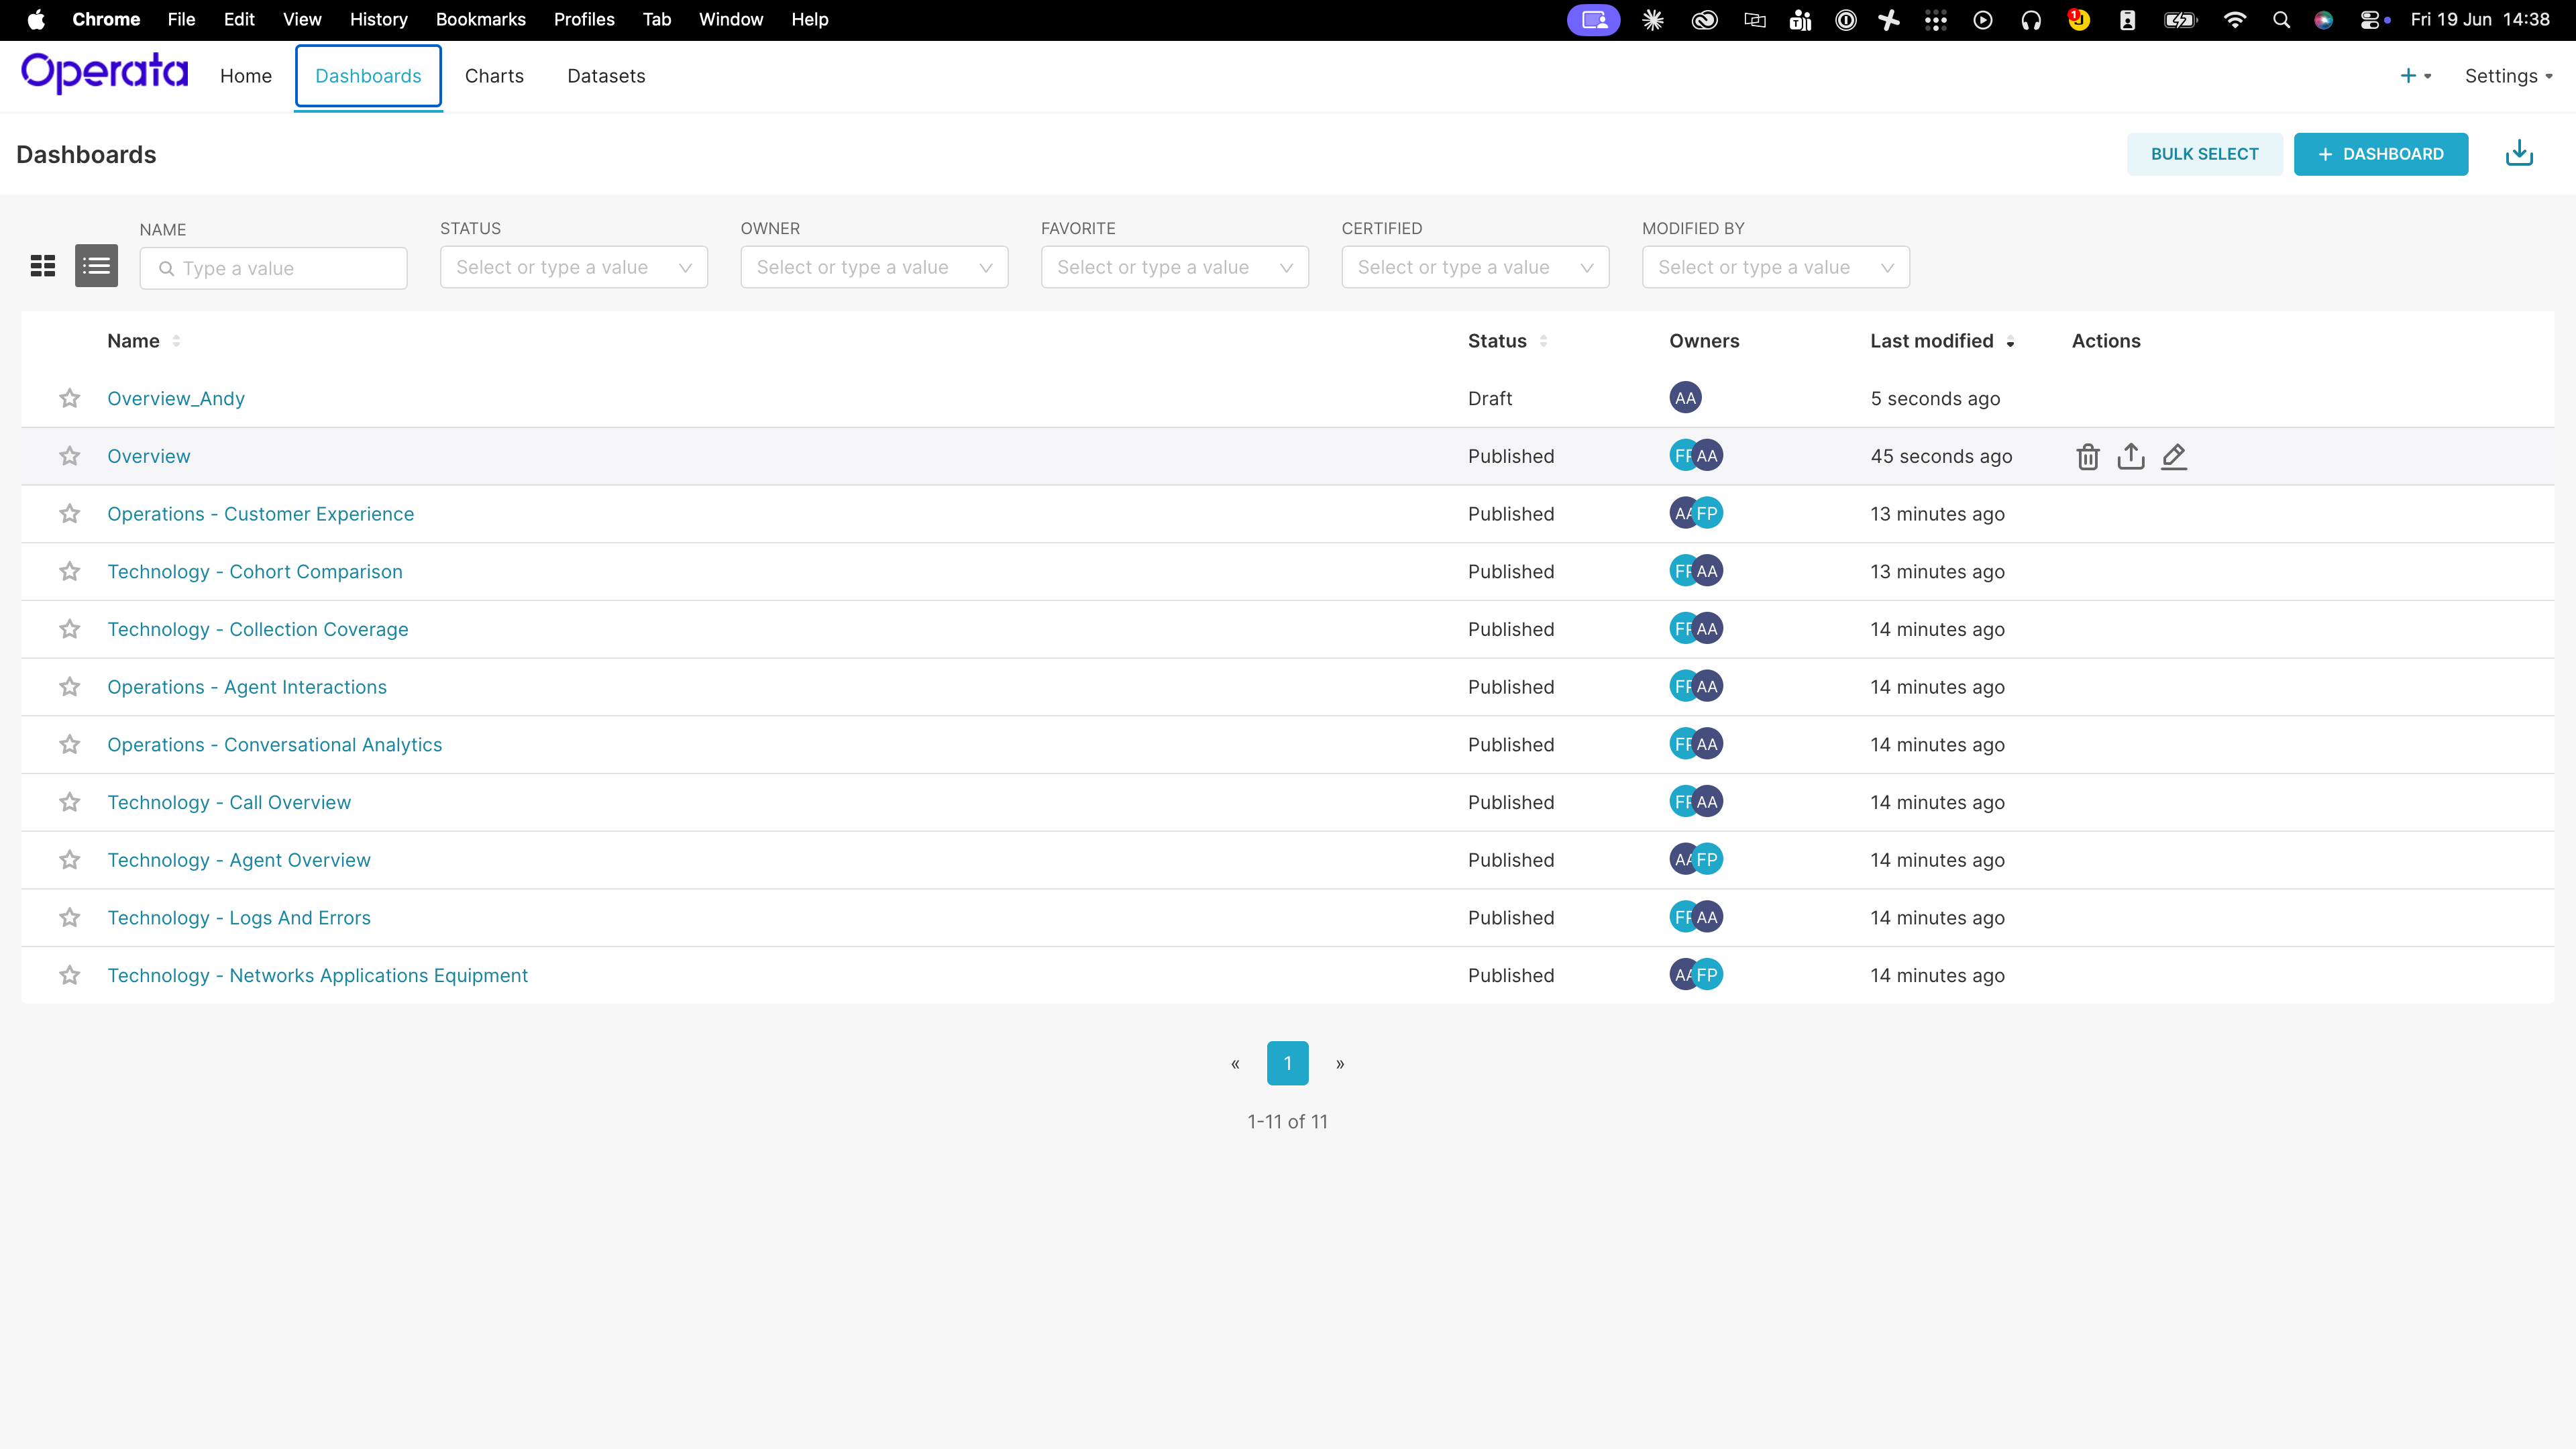Click the menu bar date and time
The image size is (2576, 1449).
pos(2480,19)
